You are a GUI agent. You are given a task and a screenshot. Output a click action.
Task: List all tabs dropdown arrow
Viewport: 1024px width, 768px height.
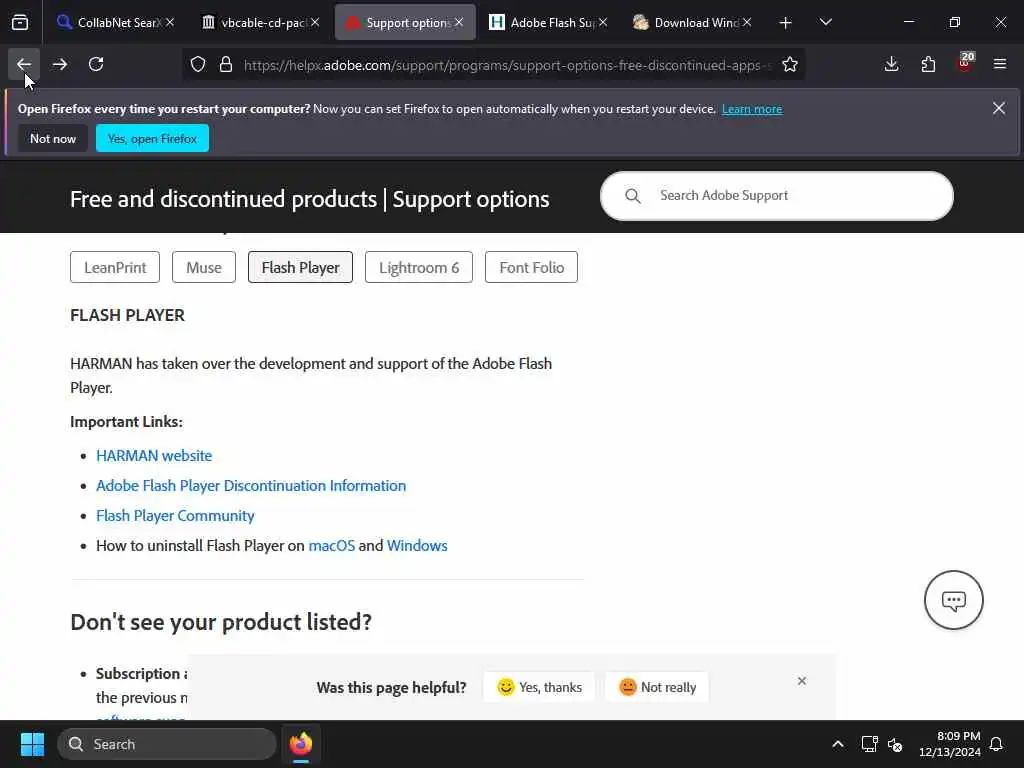click(x=825, y=23)
